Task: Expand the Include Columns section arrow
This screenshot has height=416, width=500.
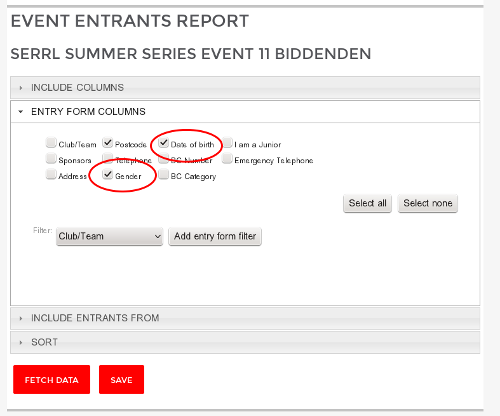Action: click(x=21, y=88)
